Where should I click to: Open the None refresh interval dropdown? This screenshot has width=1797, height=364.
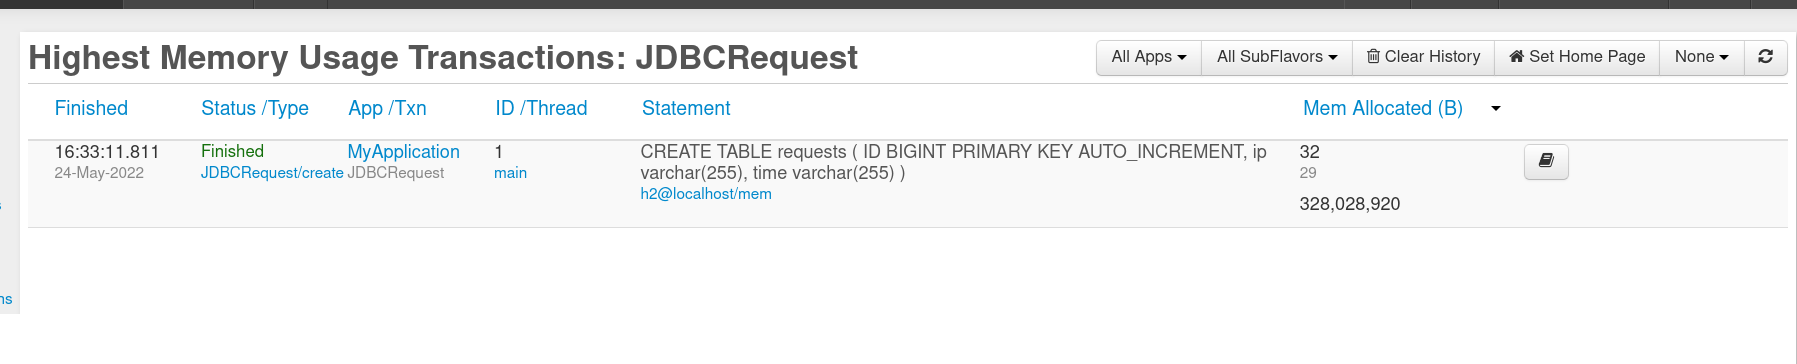click(x=1702, y=57)
